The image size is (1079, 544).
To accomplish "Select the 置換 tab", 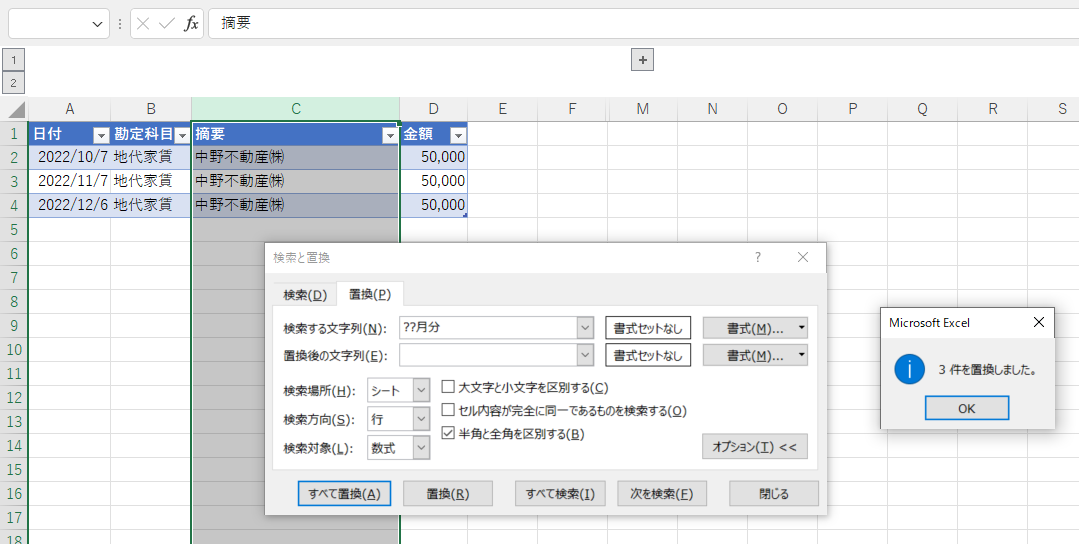I will point(369,294).
